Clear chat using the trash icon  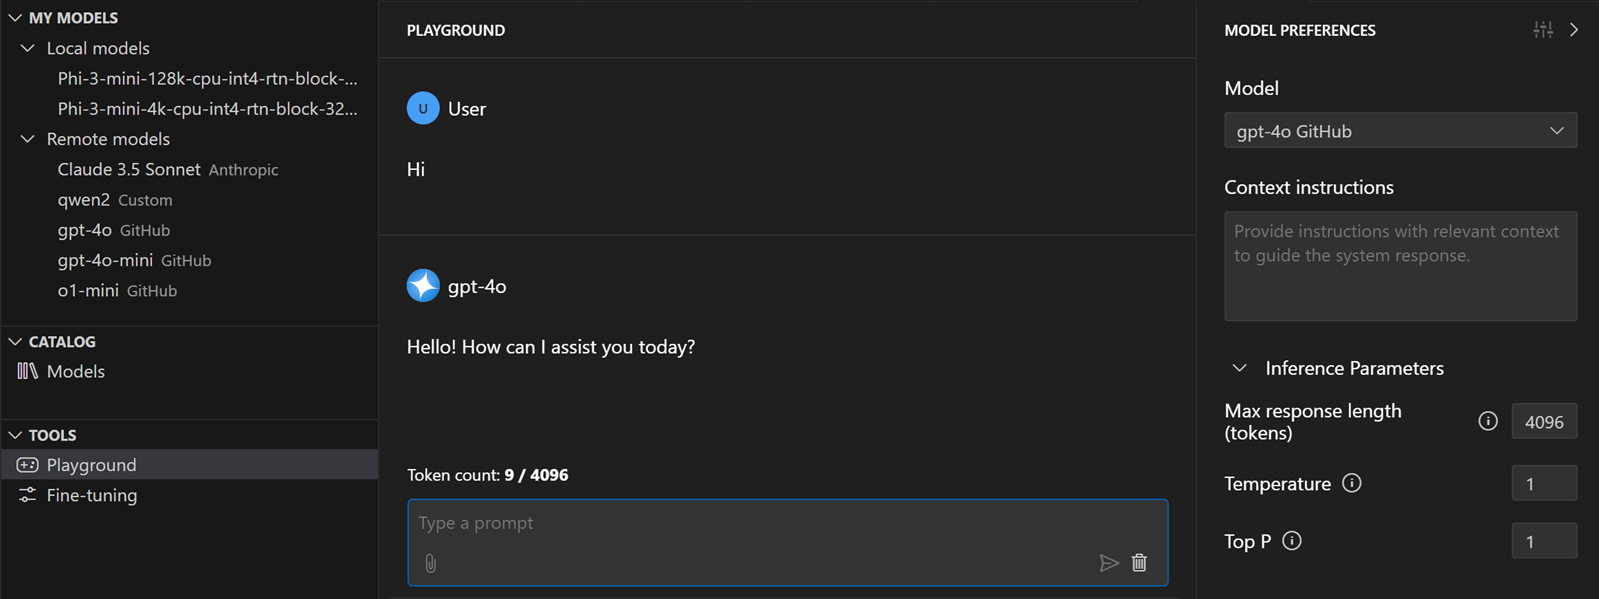pos(1139,563)
